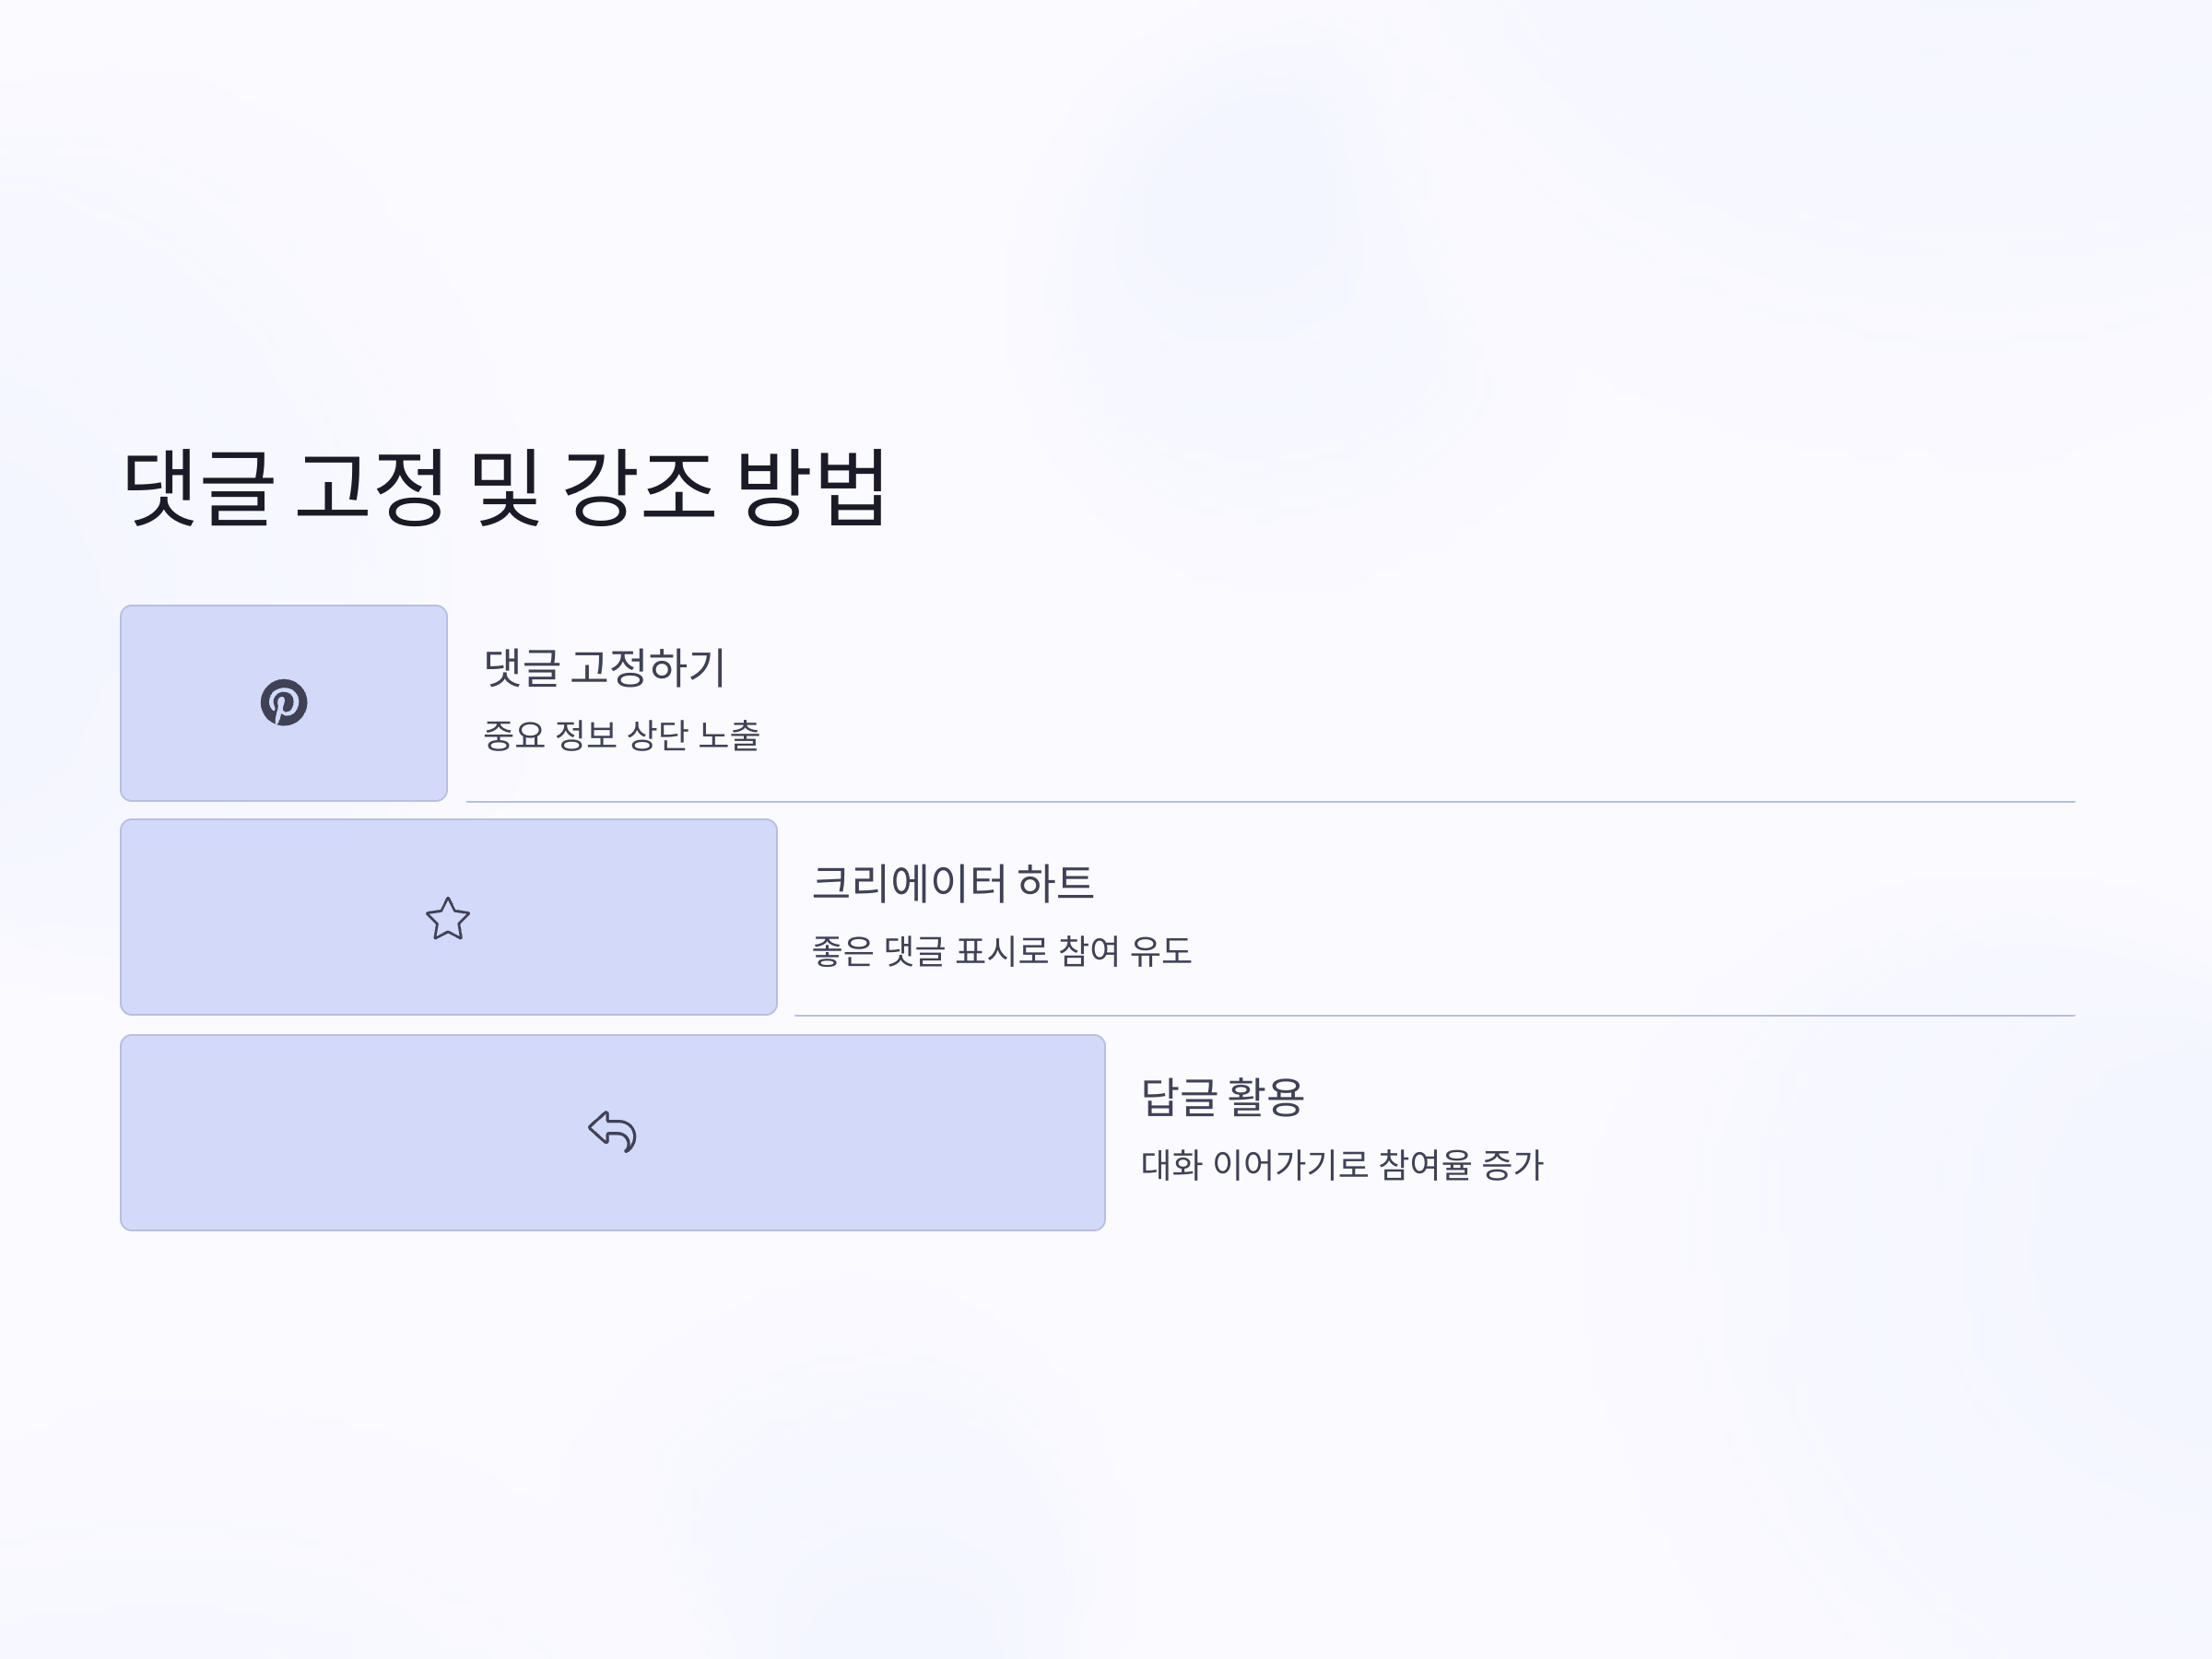
Task: Click the pin icon in first block
Action: (x=284, y=703)
